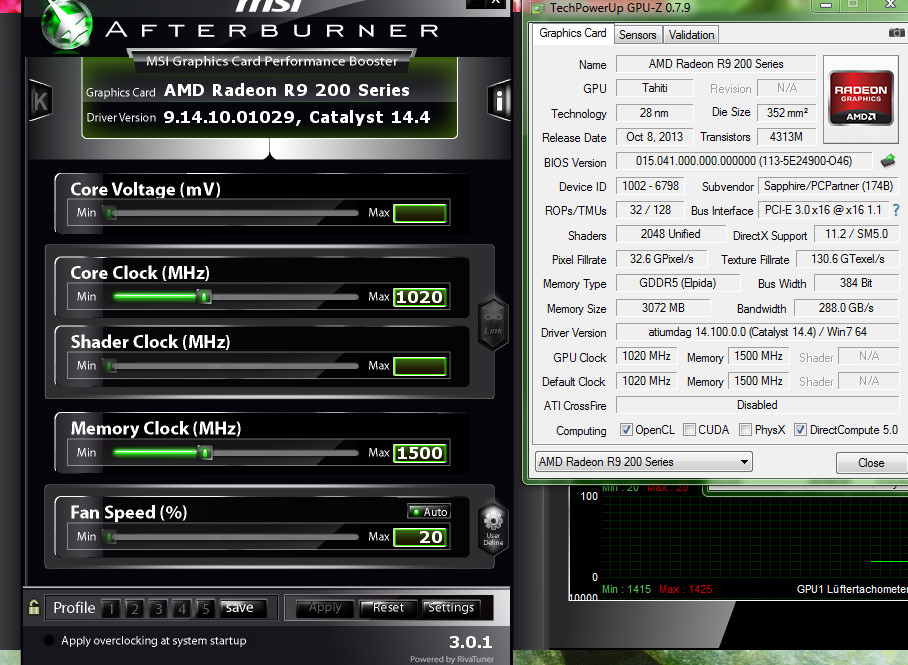Click the Radeon Graphics AMD logo
908x665 pixels.
(861, 99)
